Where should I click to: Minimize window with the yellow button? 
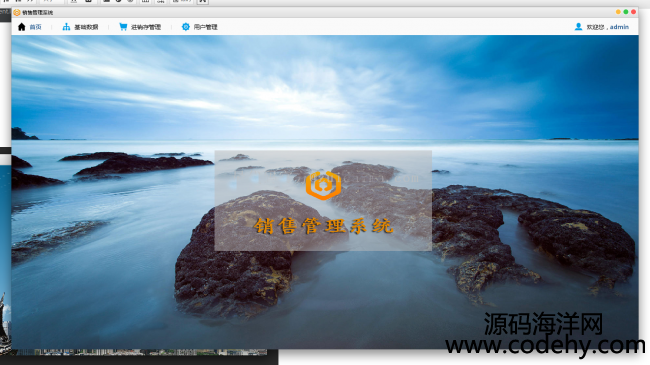618,12
